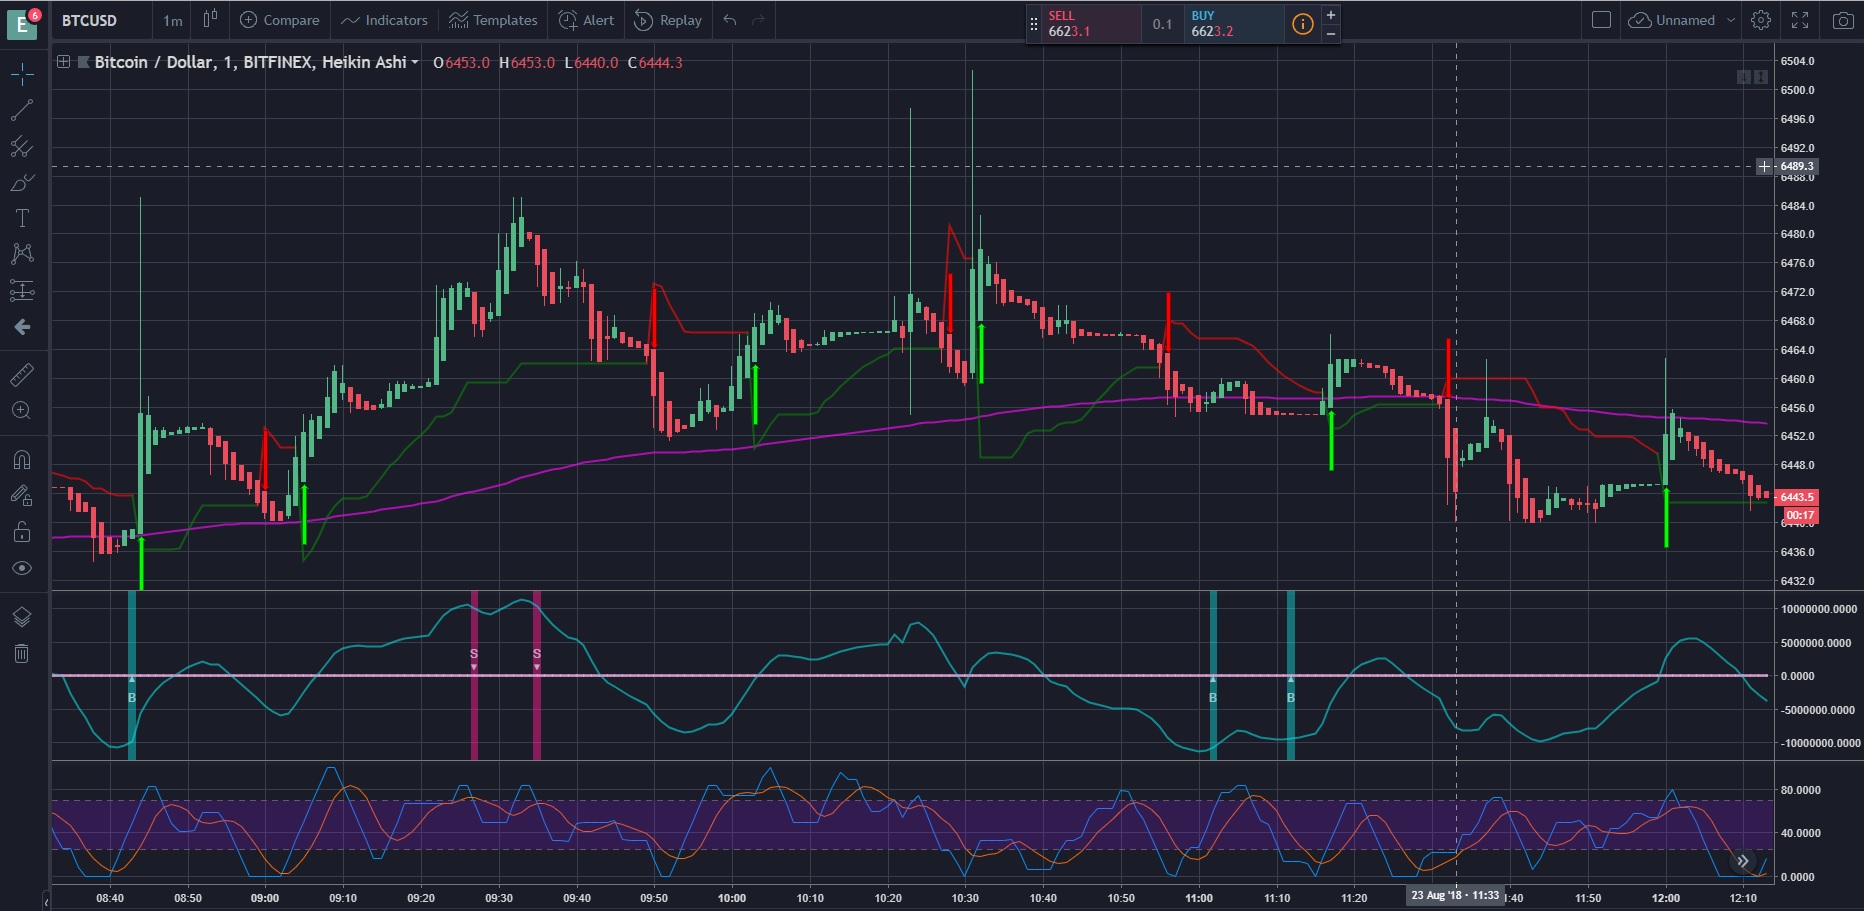The height and width of the screenshot is (911, 1864).
Task: Click the BUY 6623.2 button
Action: click(1233, 24)
